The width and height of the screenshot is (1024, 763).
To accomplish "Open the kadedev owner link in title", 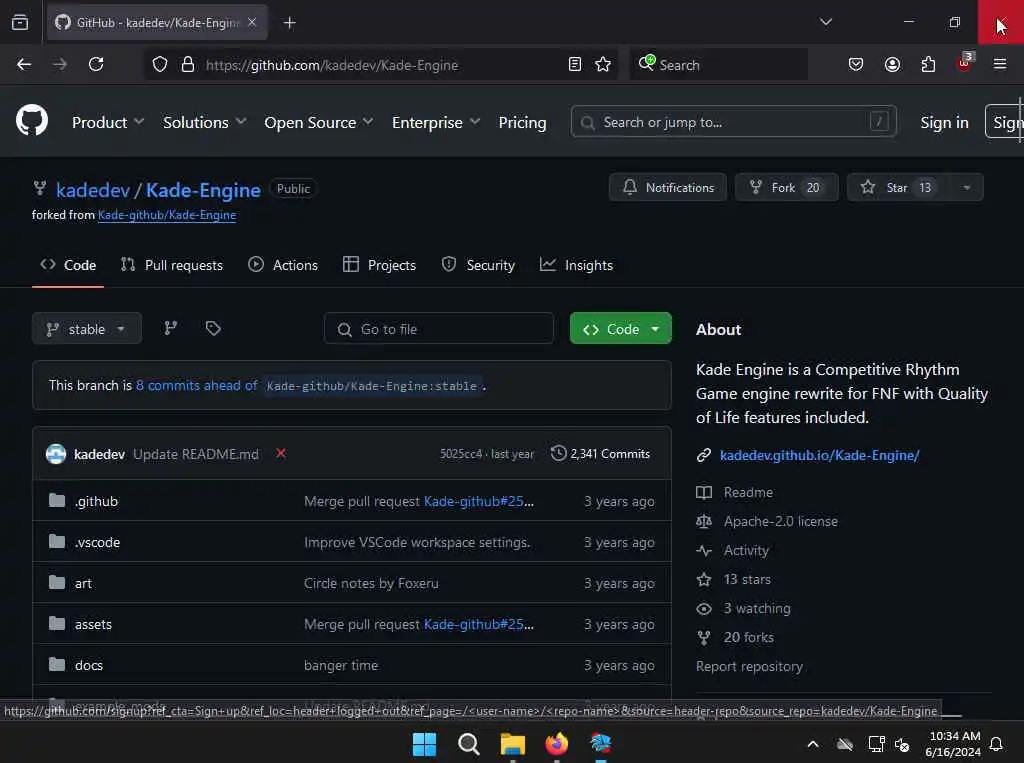I will pos(93,190).
